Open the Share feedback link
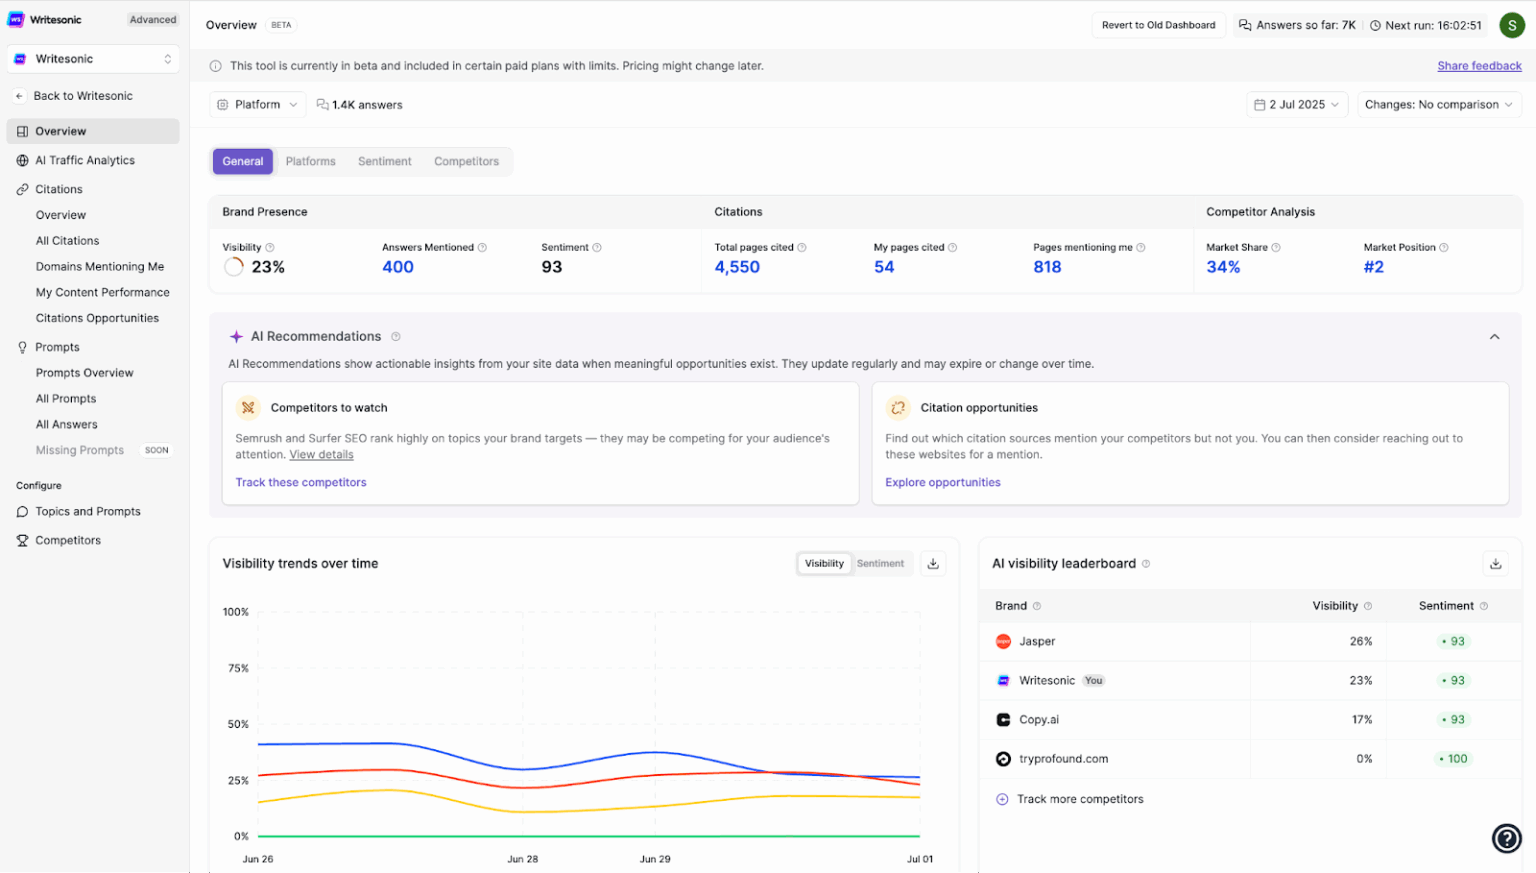This screenshot has height=873, width=1536. 1479,65
